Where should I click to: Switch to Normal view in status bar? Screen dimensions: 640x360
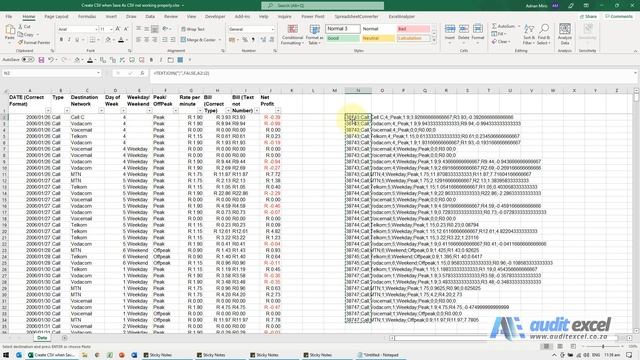pyautogui.click(x=546, y=346)
